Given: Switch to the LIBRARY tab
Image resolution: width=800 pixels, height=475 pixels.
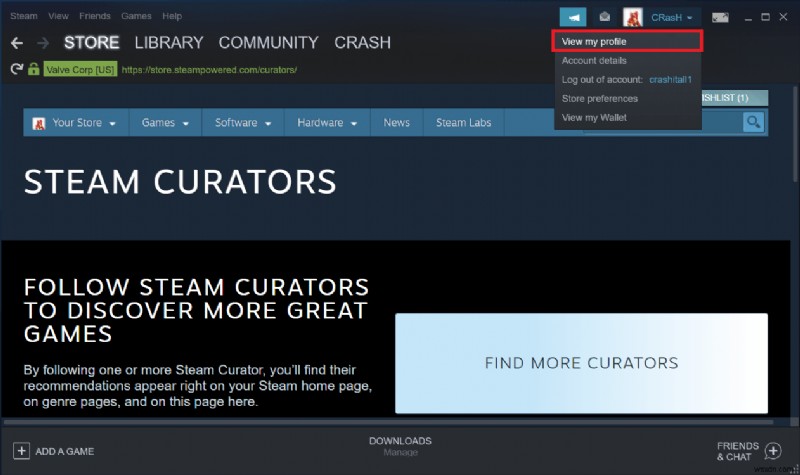Looking at the screenshot, I should pos(169,42).
